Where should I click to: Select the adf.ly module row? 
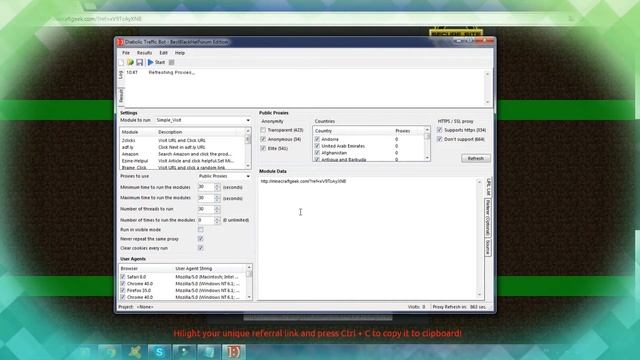182,147
